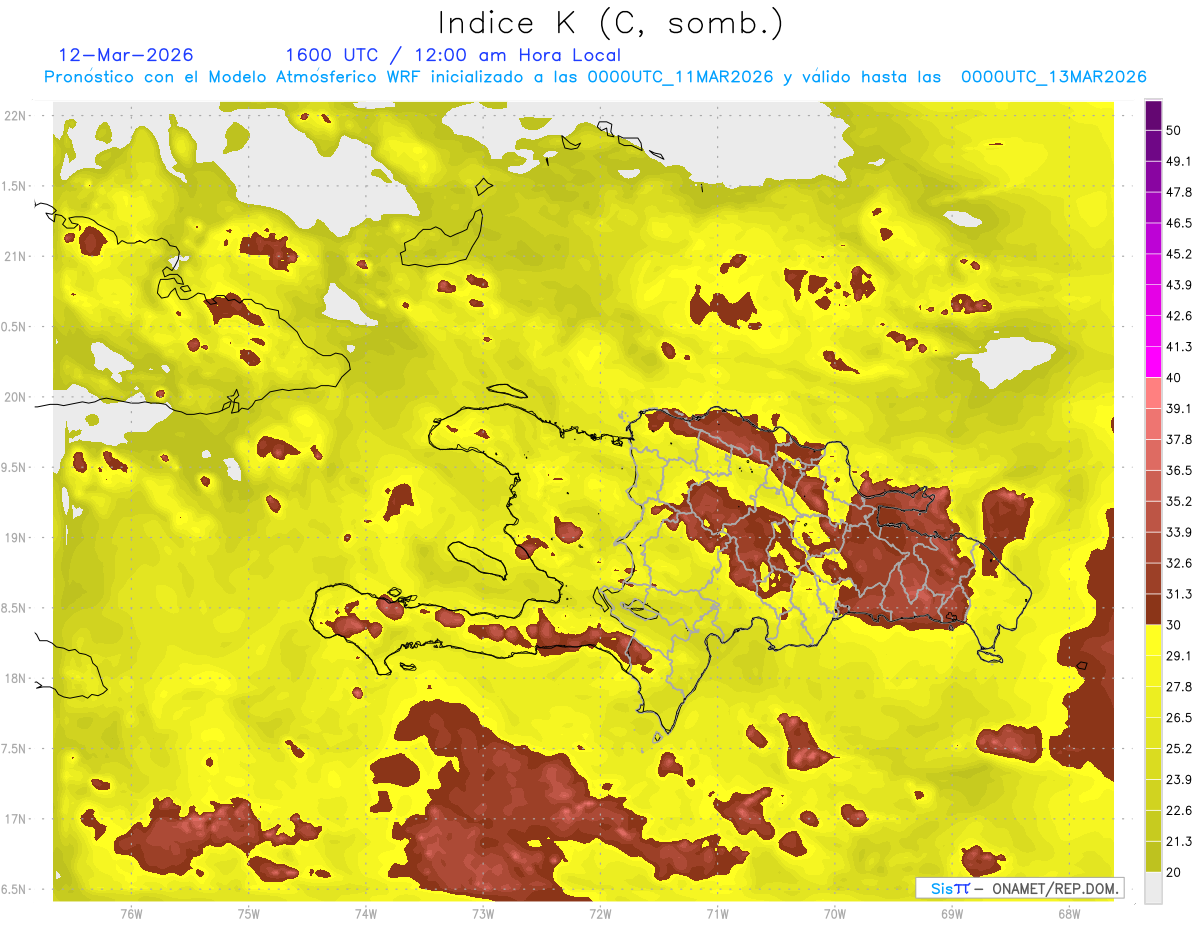Click the 76W longitude label
Screen dimensions: 1200x927
pos(131,913)
